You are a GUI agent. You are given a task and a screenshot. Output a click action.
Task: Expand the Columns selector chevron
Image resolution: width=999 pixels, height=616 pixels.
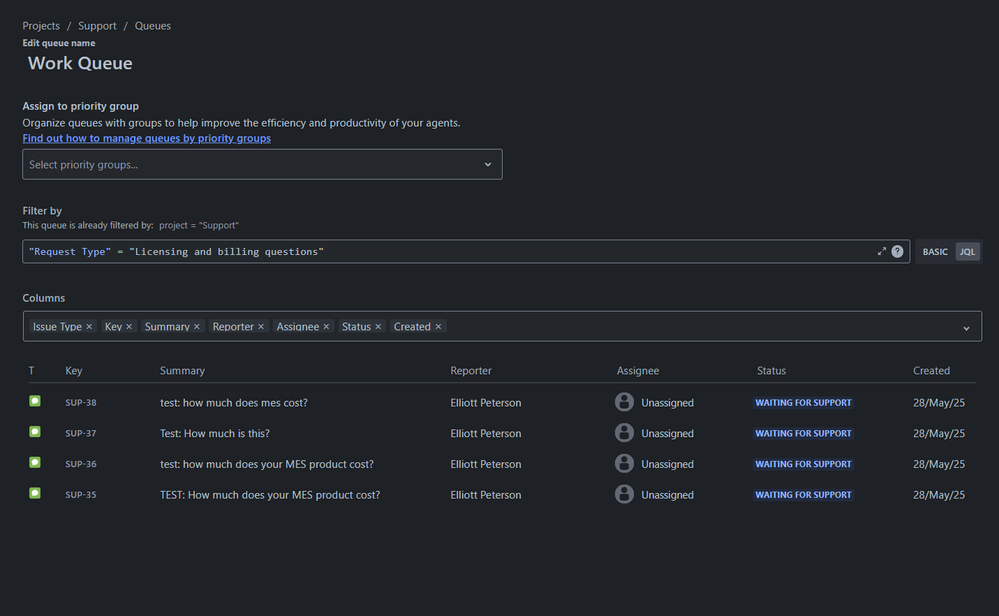[x=966, y=328]
